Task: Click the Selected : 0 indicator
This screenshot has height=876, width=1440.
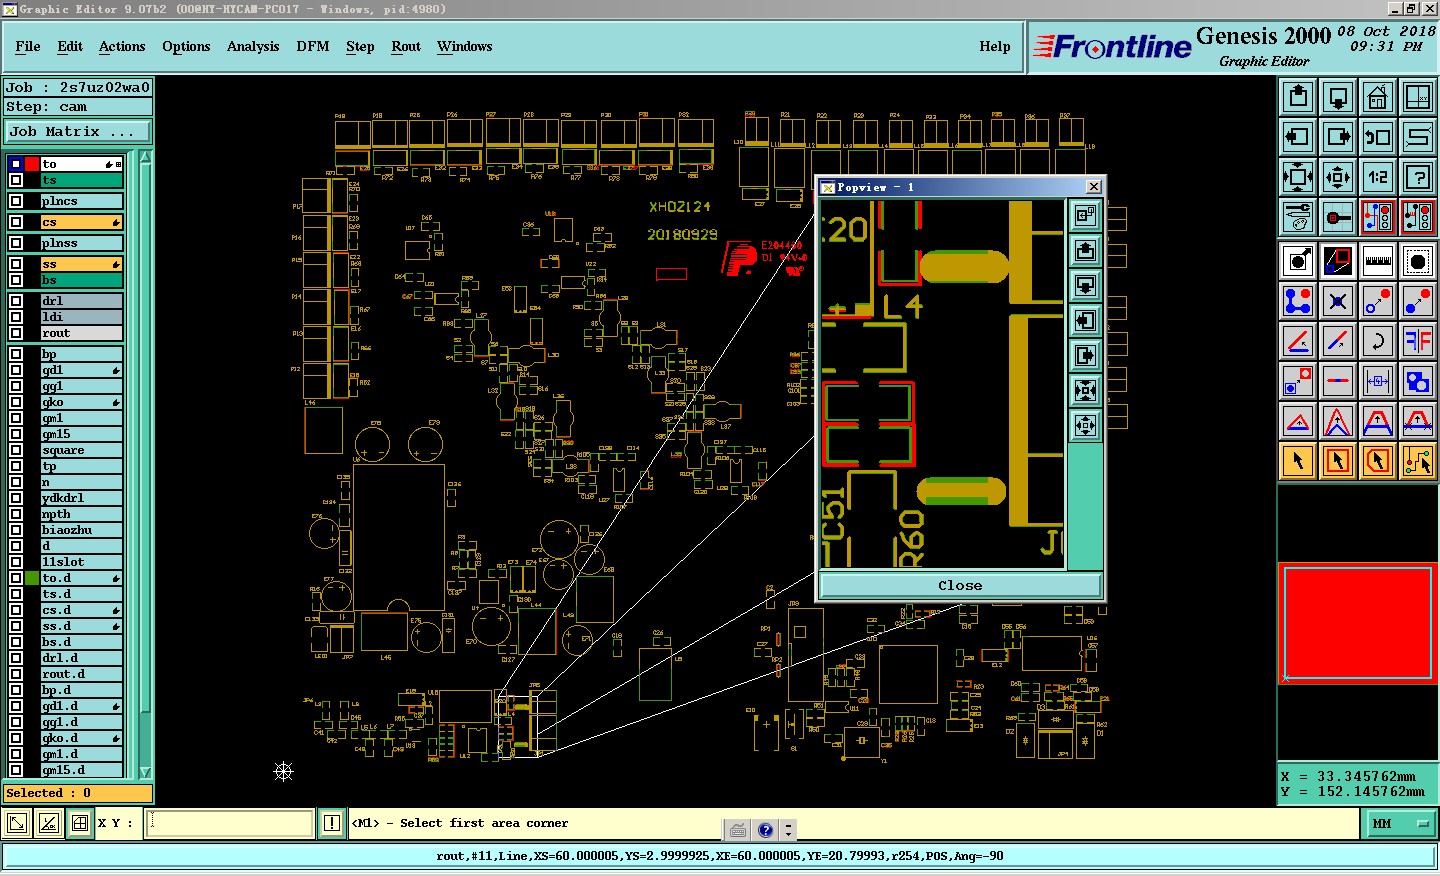Action: click(78, 793)
